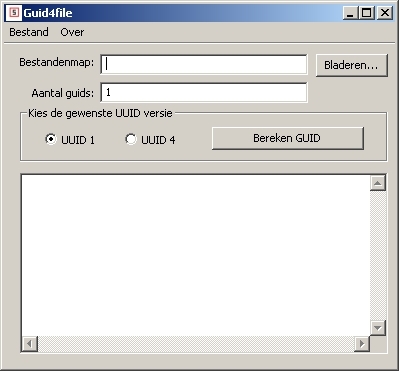Click the Bereken GUID button
The image size is (399, 371).
(288, 138)
